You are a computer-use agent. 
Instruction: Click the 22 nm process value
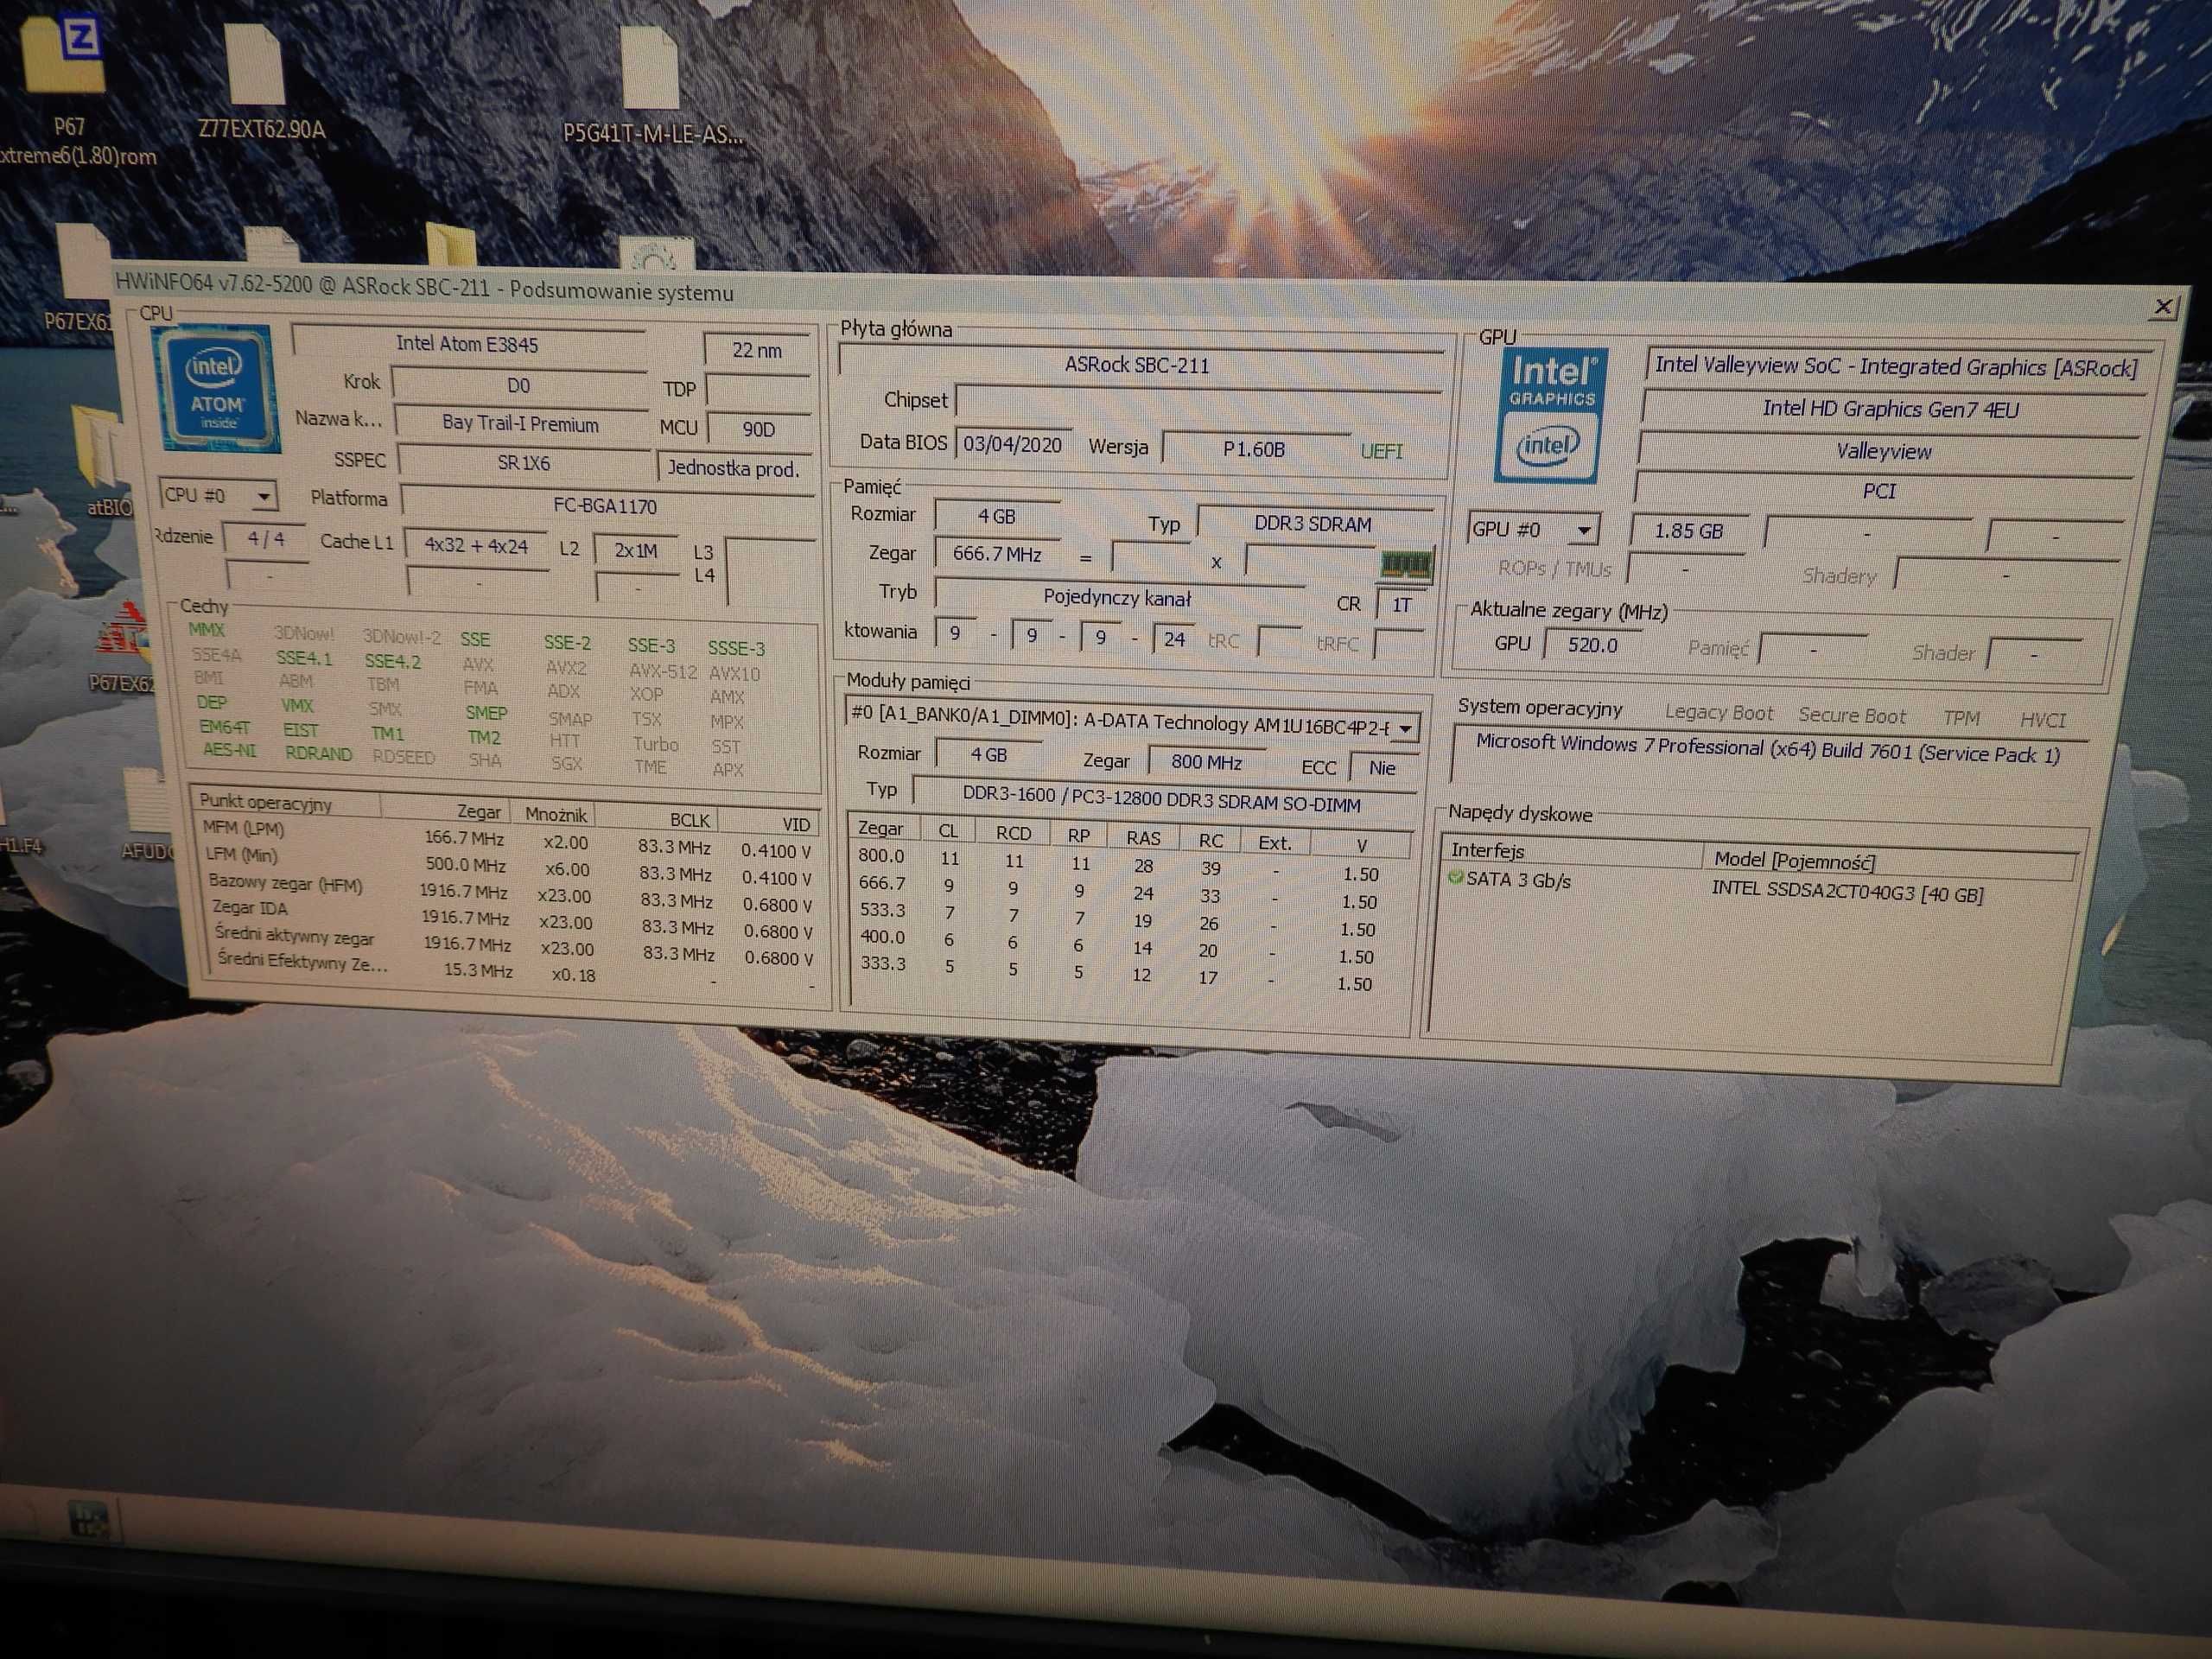click(756, 350)
